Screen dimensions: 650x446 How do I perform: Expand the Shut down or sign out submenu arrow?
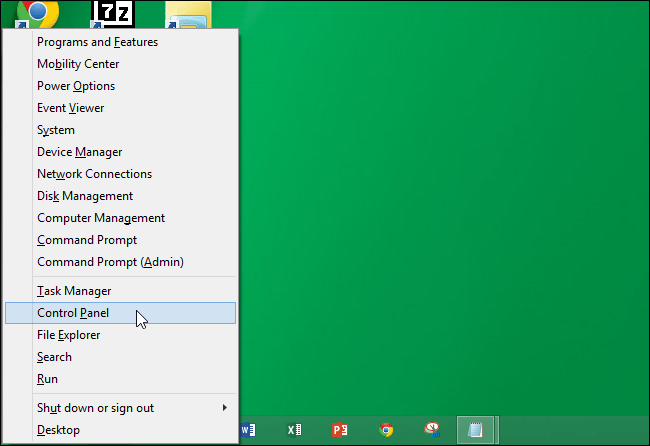(x=225, y=407)
